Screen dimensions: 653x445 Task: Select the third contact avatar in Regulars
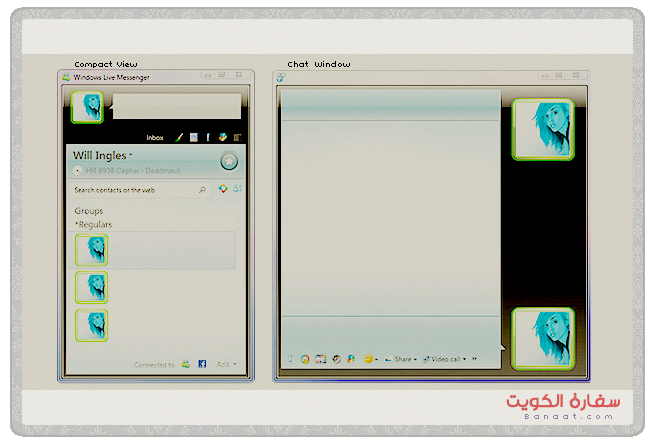[x=92, y=325]
